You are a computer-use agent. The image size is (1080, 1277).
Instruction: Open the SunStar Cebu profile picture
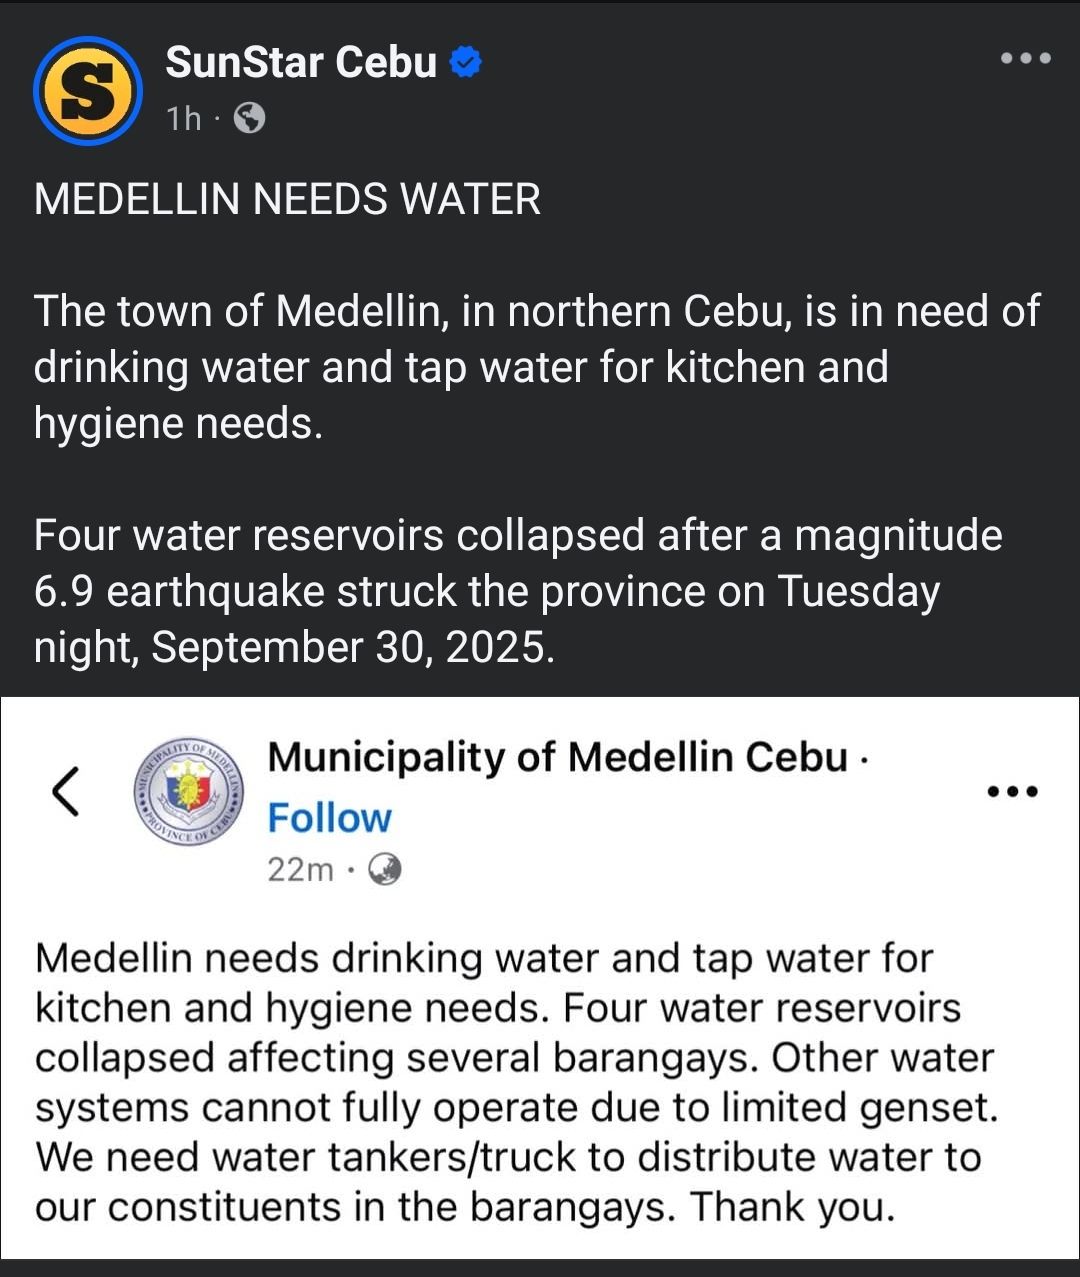pos(88,91)
